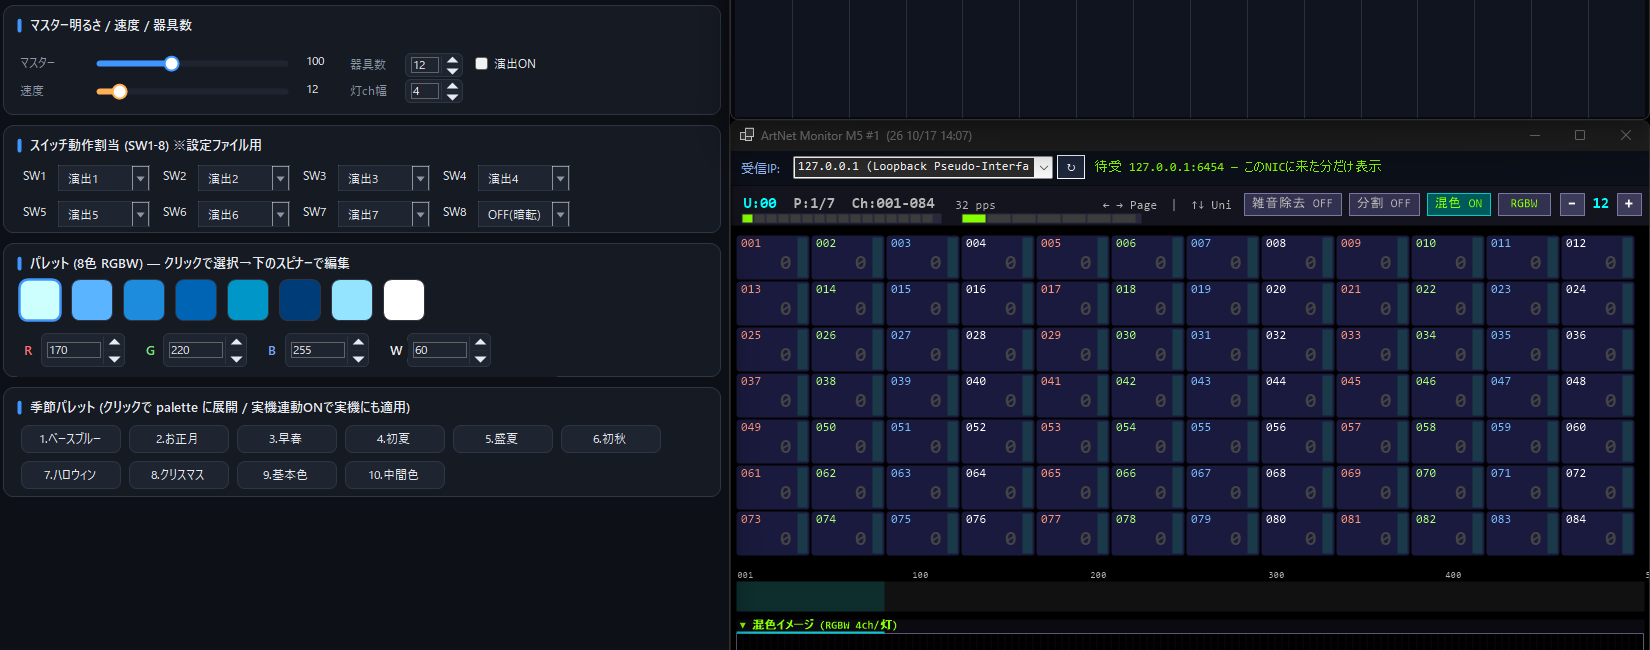Image resolution: width=1650 pixels, height=650 pixels.
Task: Toggle the RGBW mode button
Action: click(1524, 203)
